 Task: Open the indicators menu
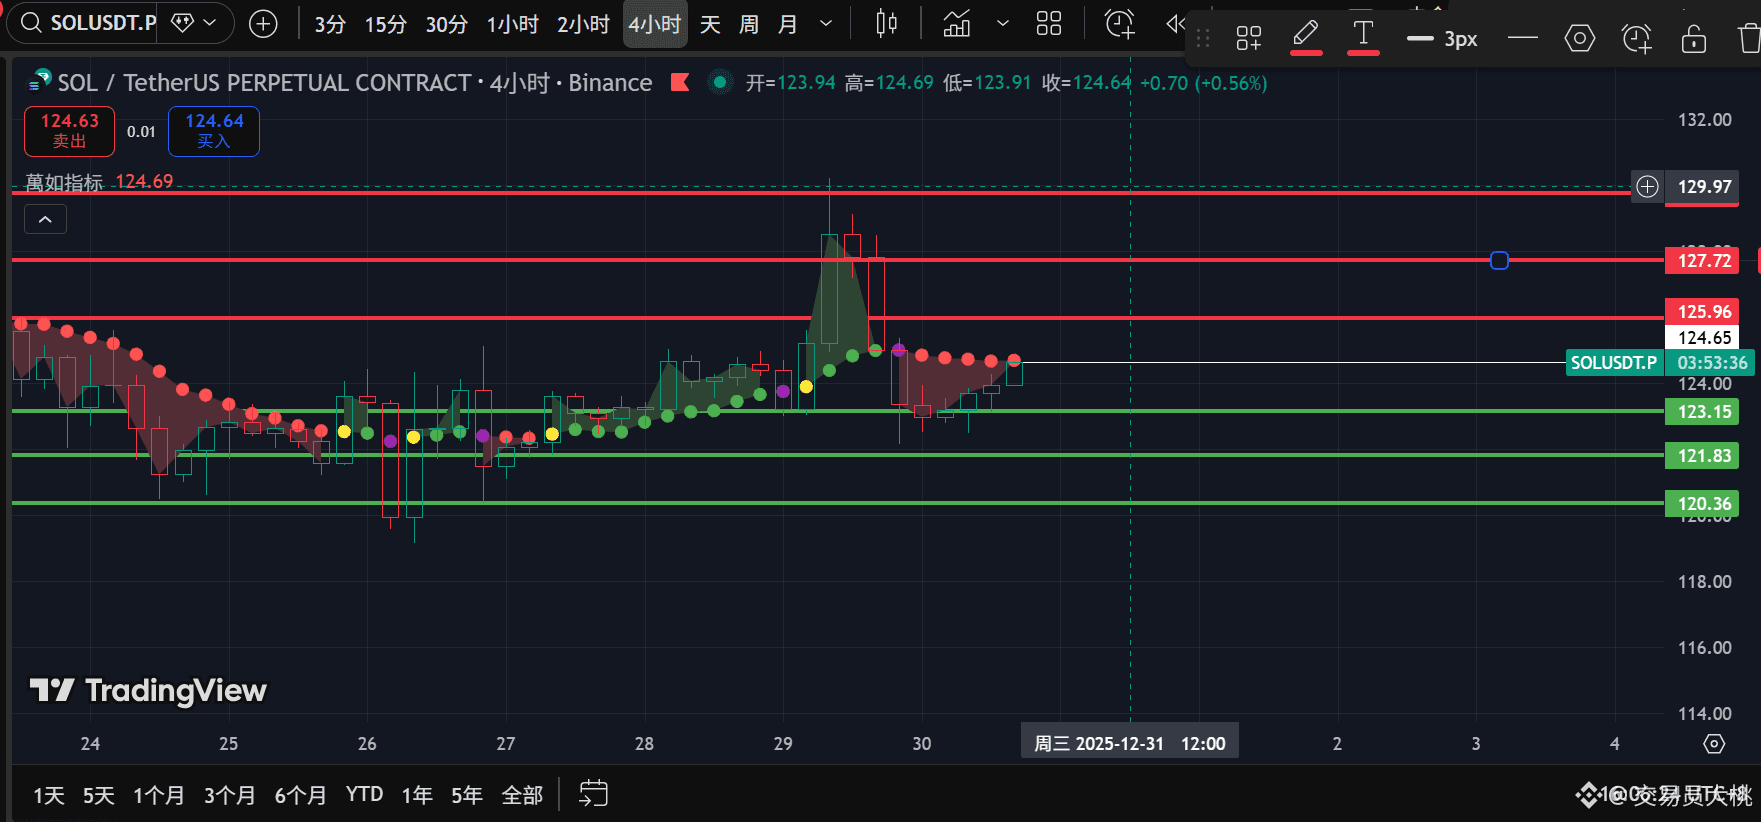[x=957, y=23]
